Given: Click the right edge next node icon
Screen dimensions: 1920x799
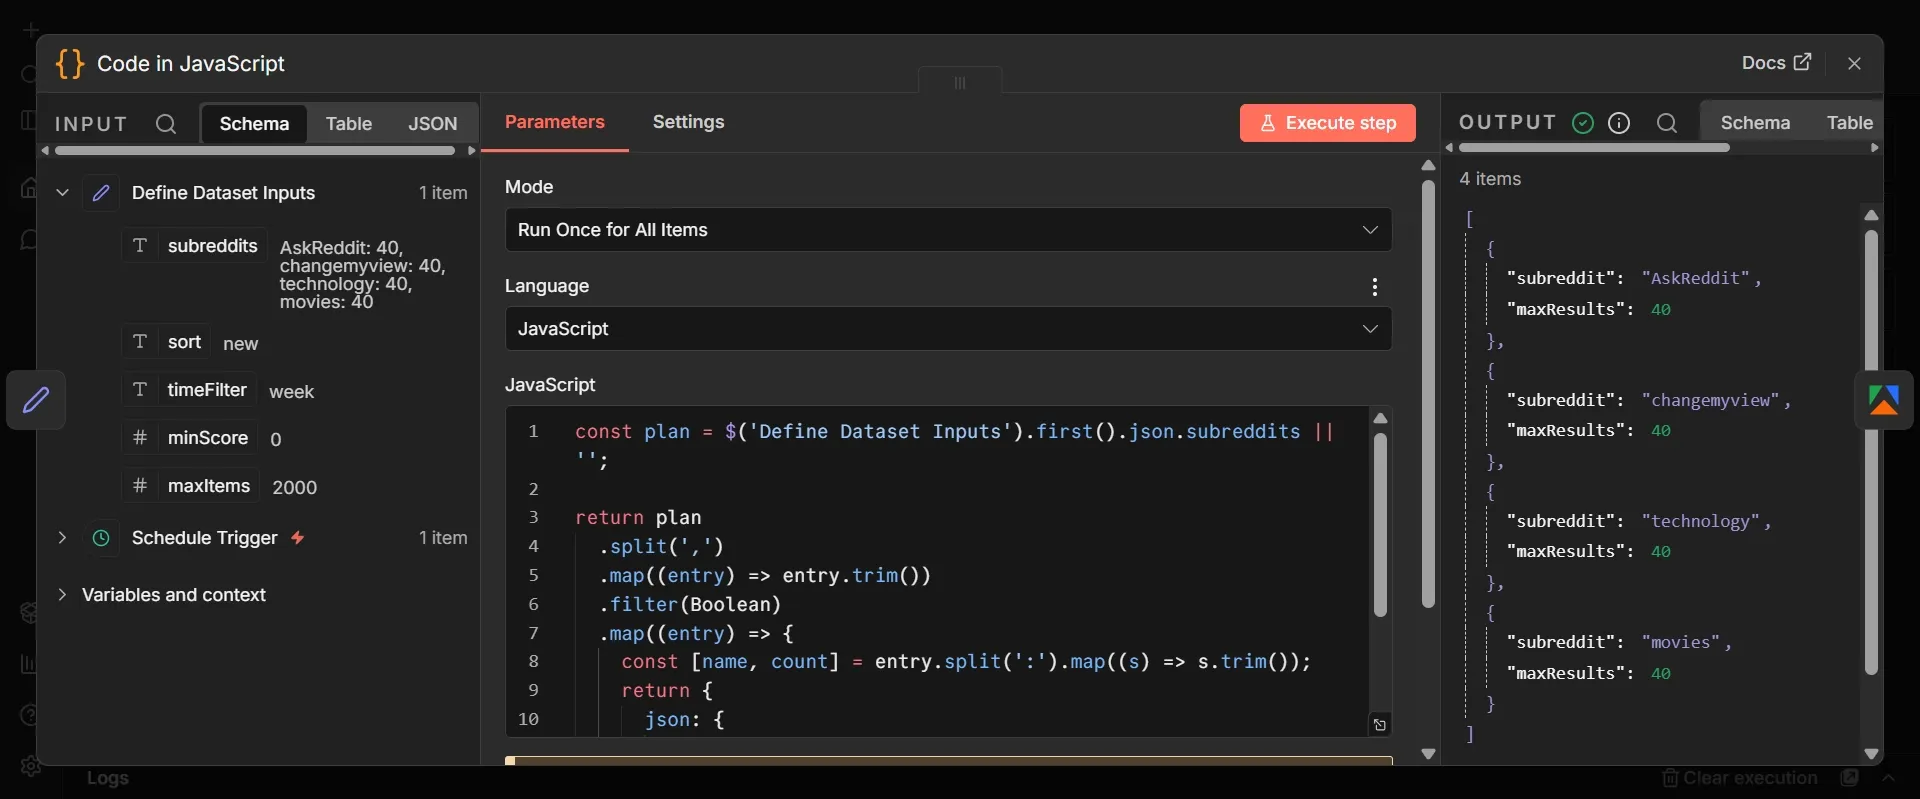Looking at the screenshot, I should [x=1884, y=400].
